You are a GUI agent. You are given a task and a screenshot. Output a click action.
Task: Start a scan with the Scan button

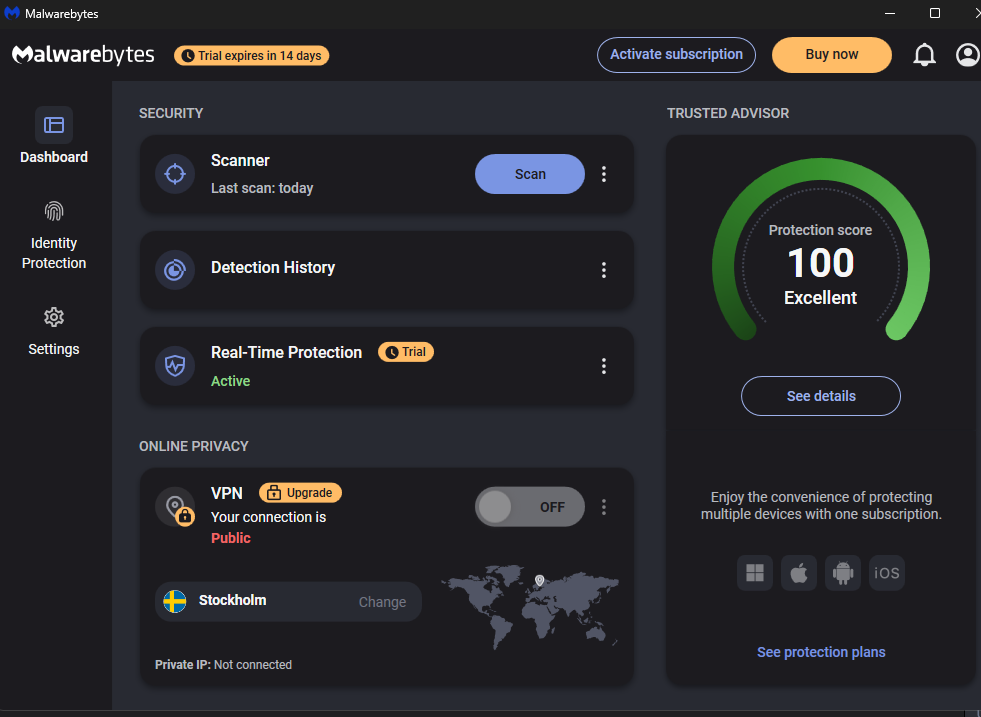[x=530, y=174]
